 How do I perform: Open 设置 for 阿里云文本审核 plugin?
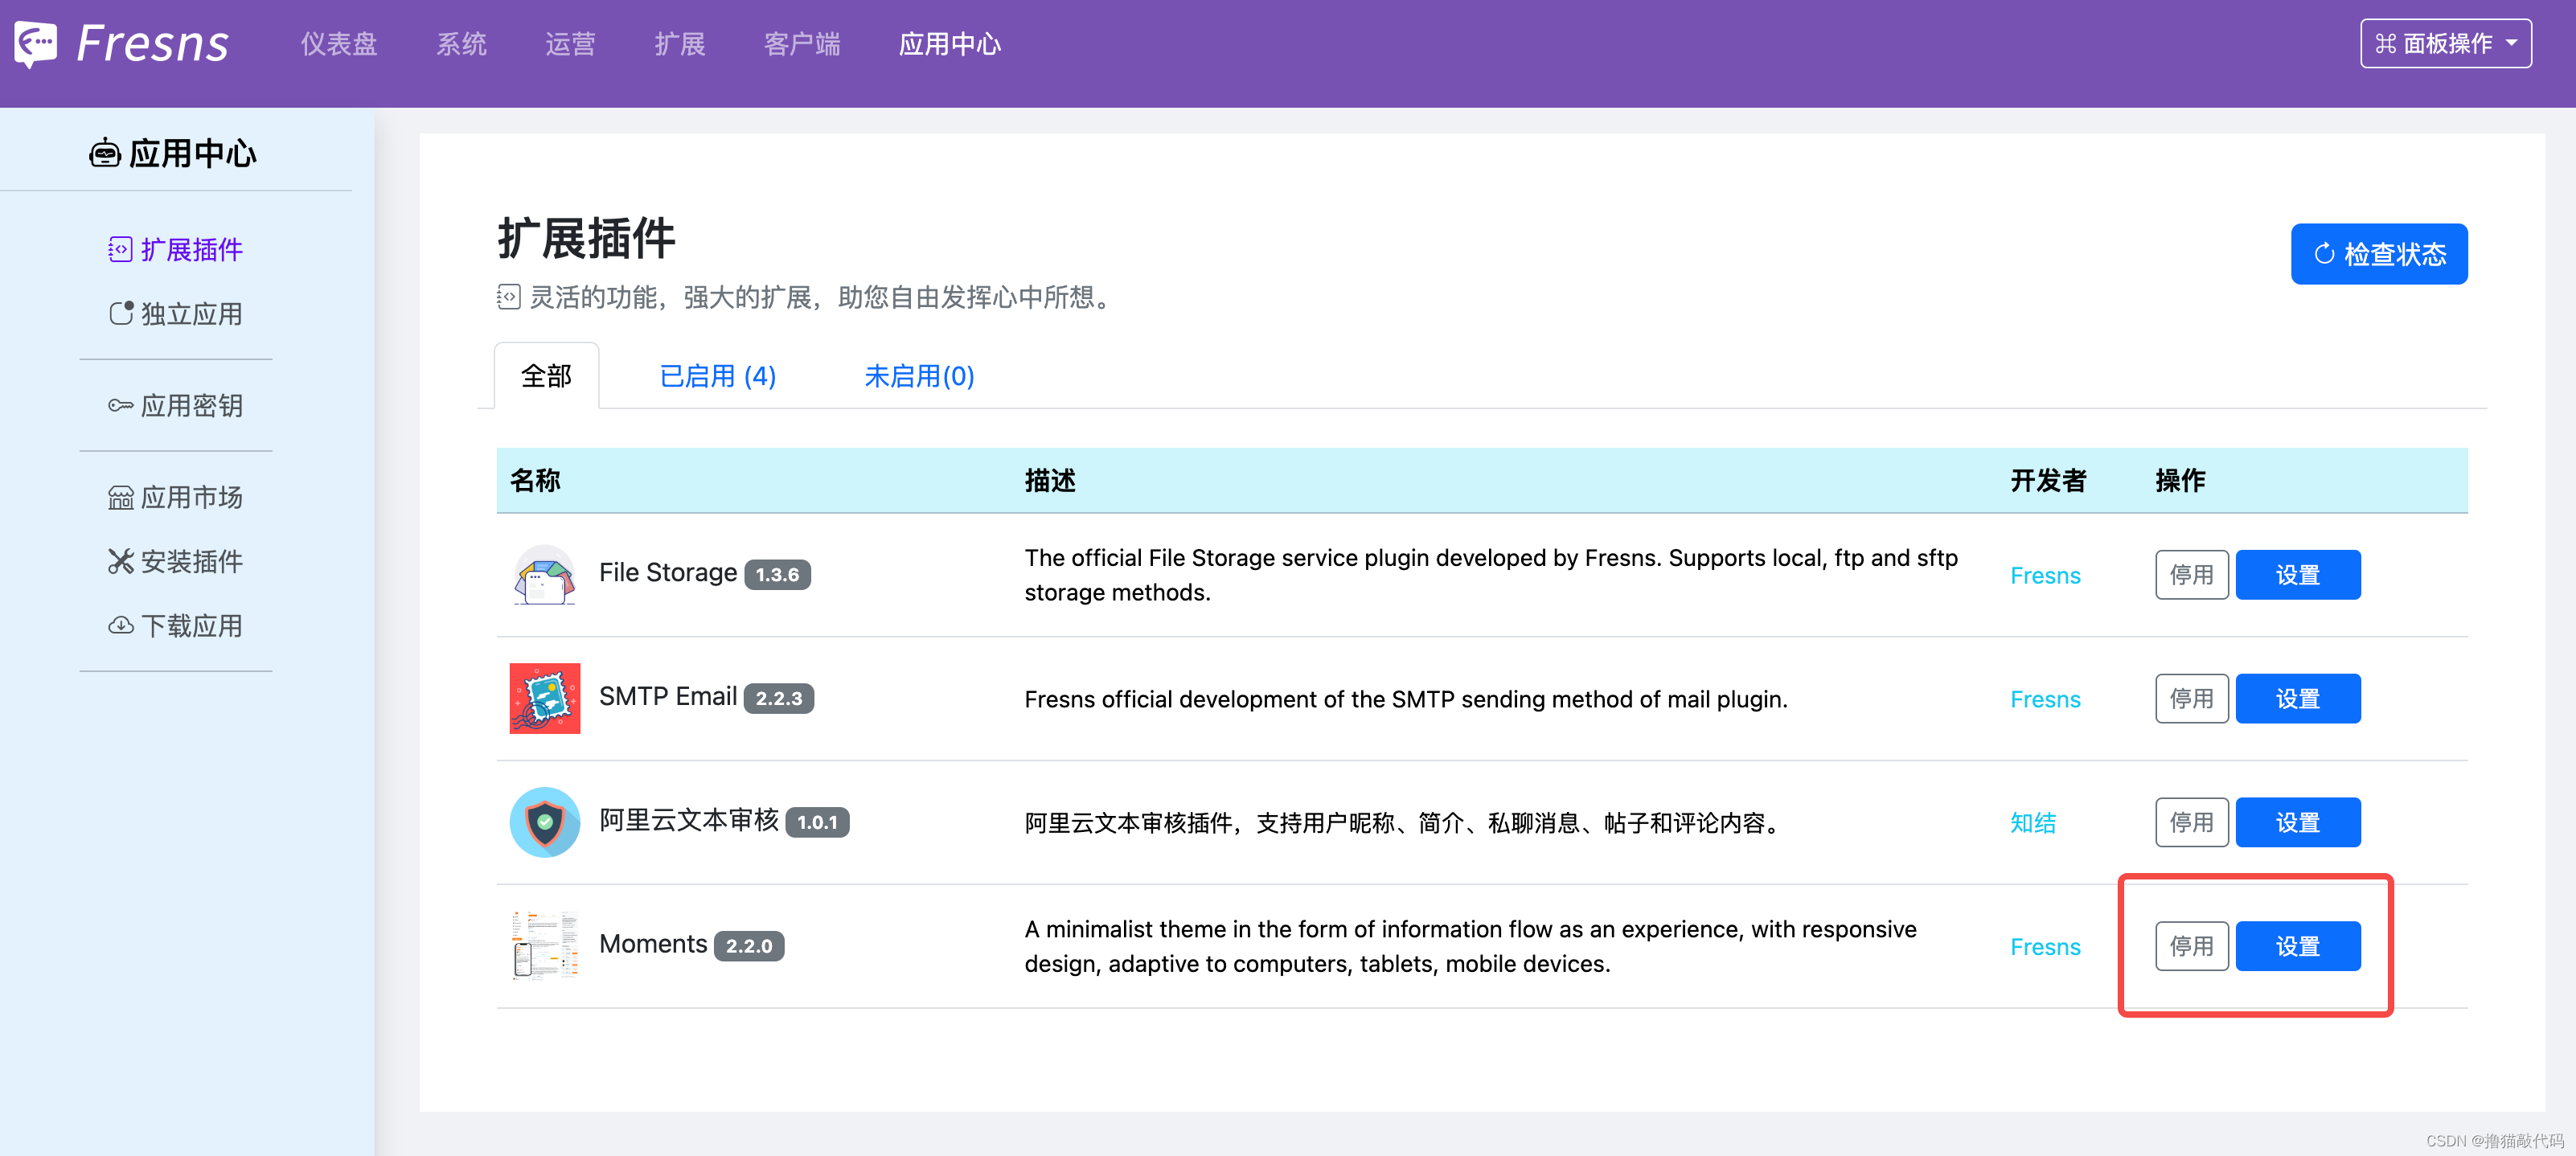pos(2297,822)
